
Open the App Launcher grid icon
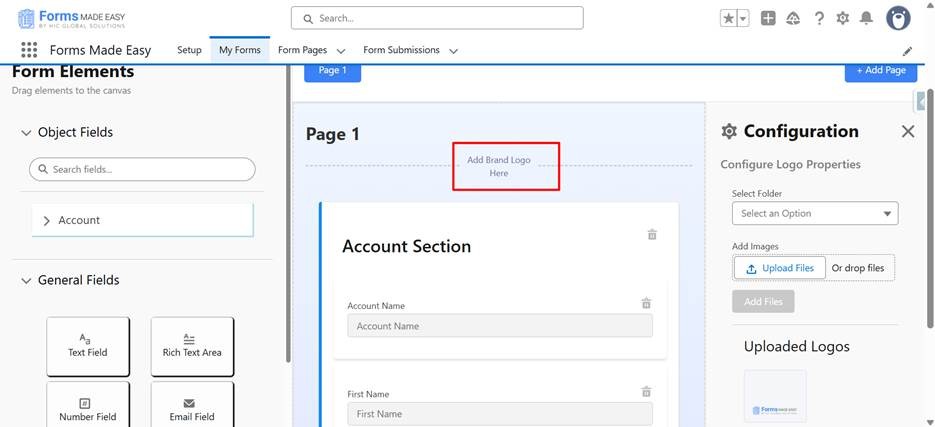point(29,50)
